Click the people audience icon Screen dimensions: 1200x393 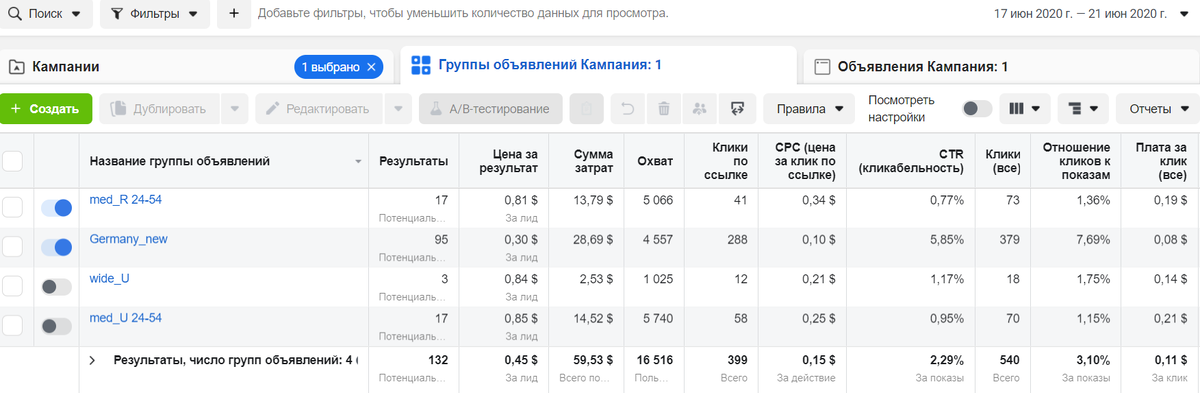700,108
